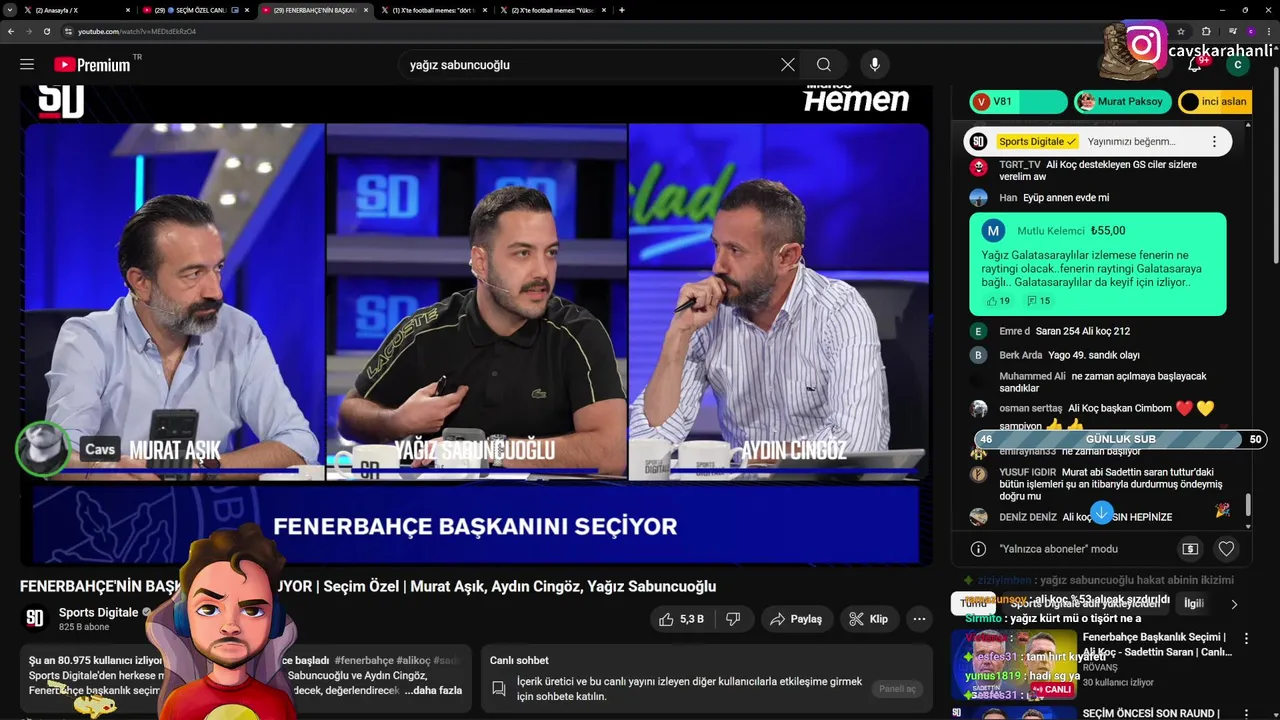The image size is (1280, 720).
Task: Select the Tümü suggestions chip
Action: click(973, 603)
